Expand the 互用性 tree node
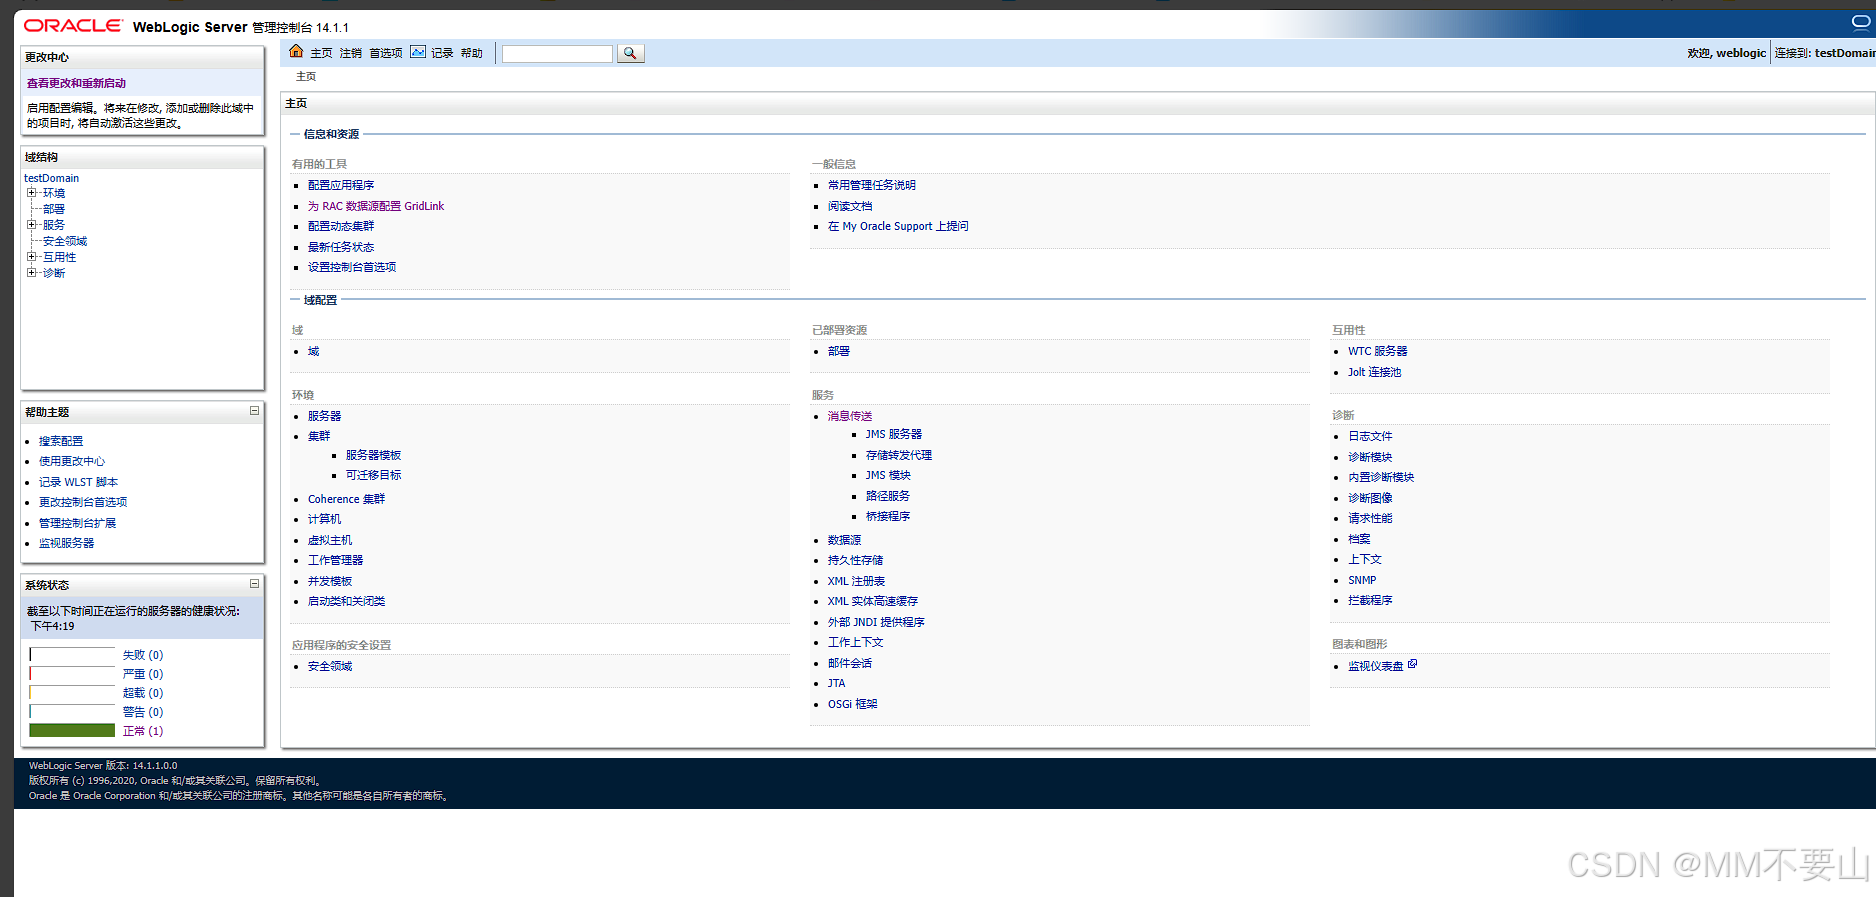The width and height of the screenshot is (1876, 897). [x=31, y=257]
